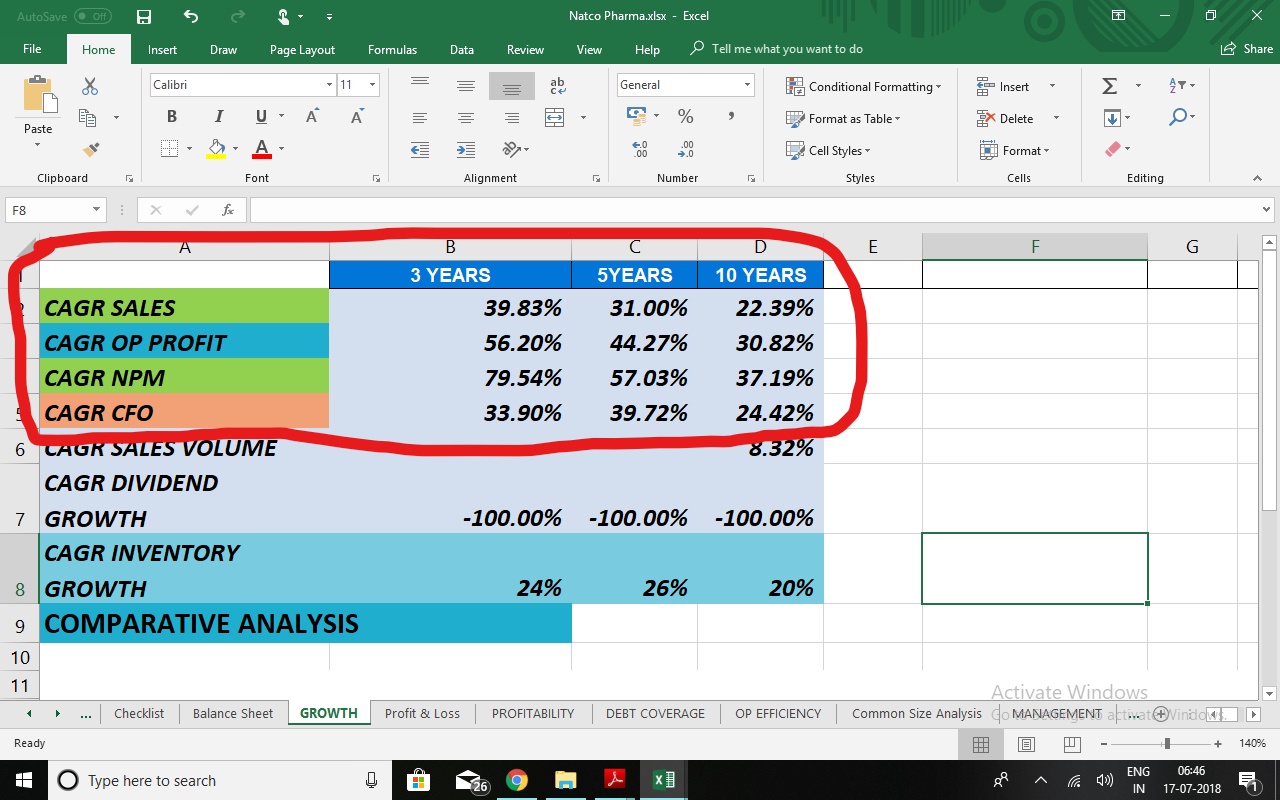
Task: Save the workbook with the floppy disk icon
Action: (144, 17)
